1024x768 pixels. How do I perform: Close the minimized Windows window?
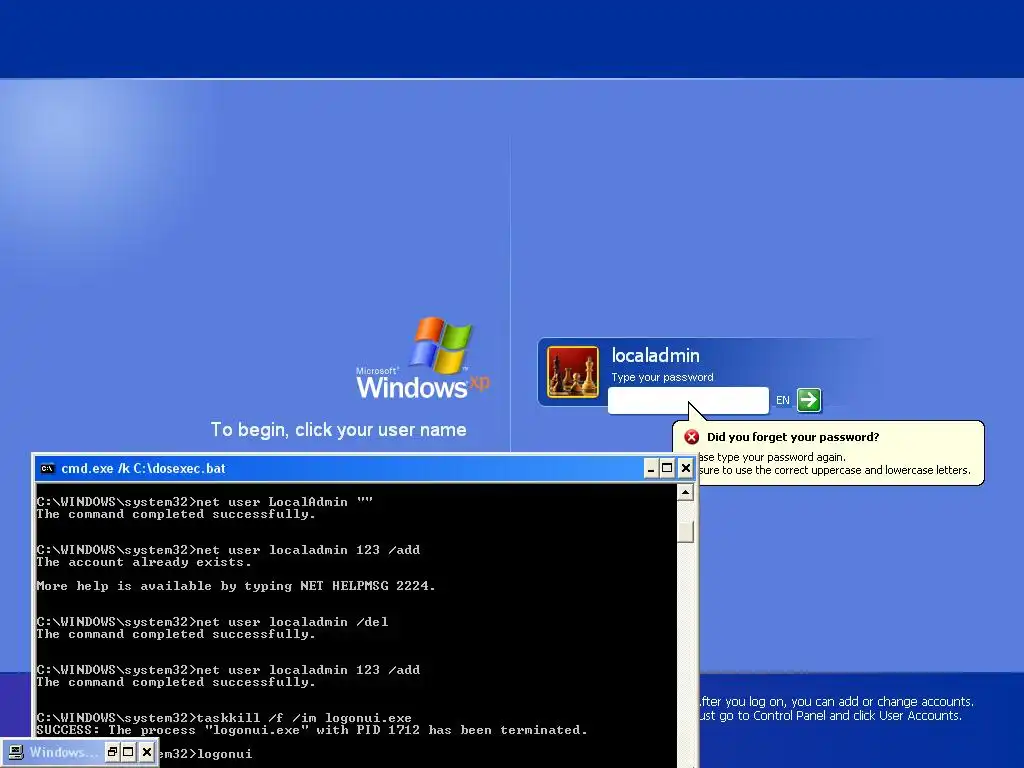tap(147, 752)
